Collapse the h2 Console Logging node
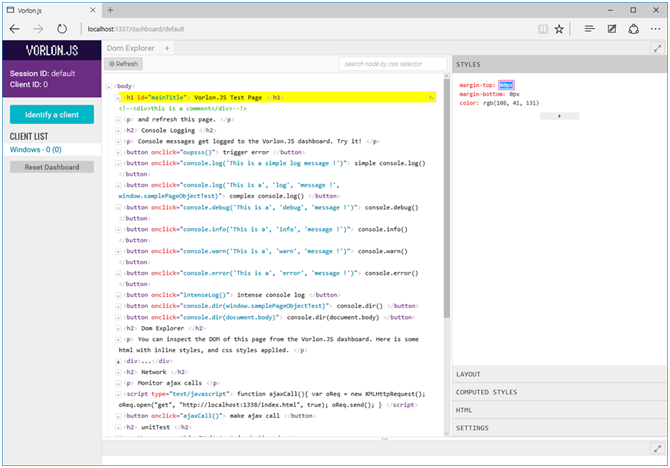Screen dimensions: 670x468 pos(118,131)
